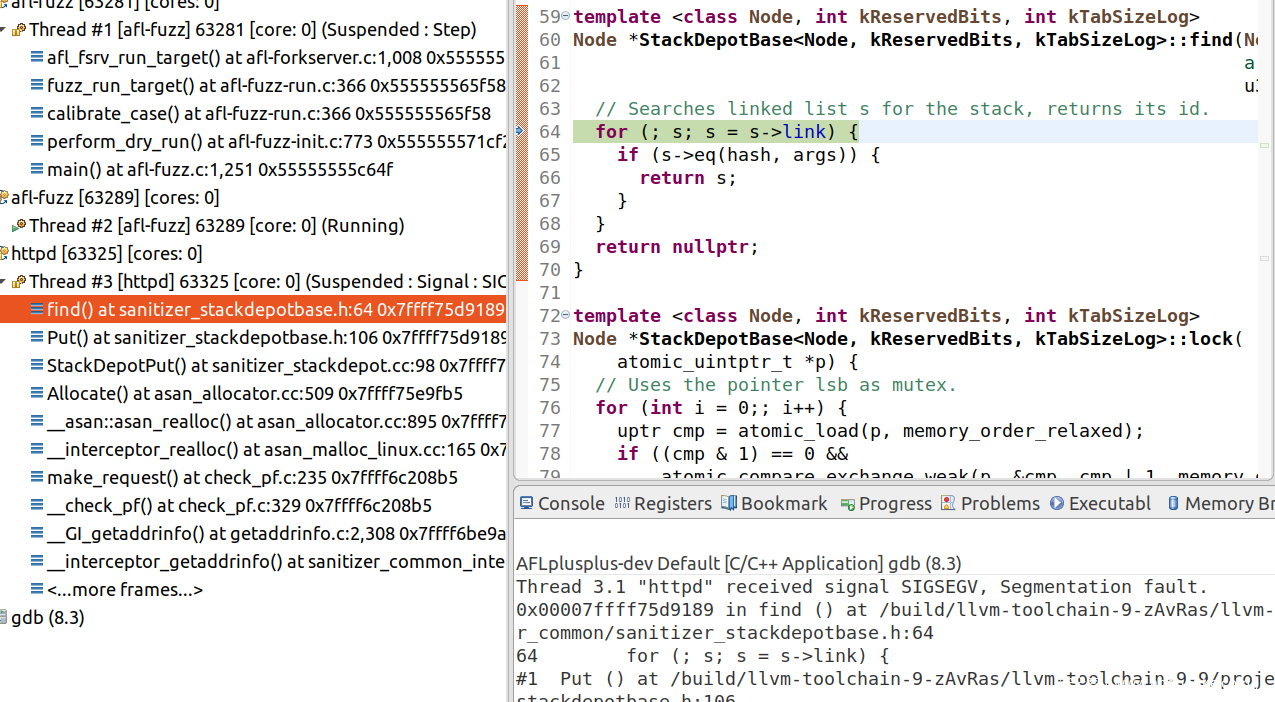The image size is (1275, 702).
Task: Click the suspended thread icon of Thread #3
Action: (19, 282)
